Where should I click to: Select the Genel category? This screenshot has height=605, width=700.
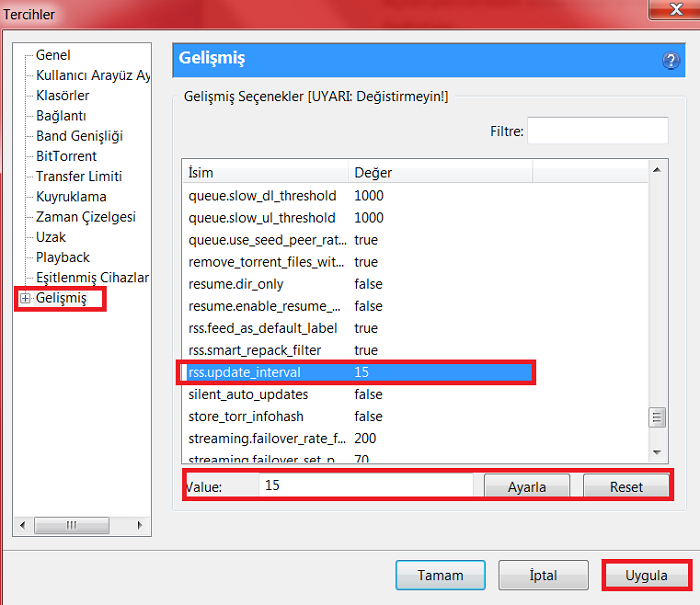(53, 55)
